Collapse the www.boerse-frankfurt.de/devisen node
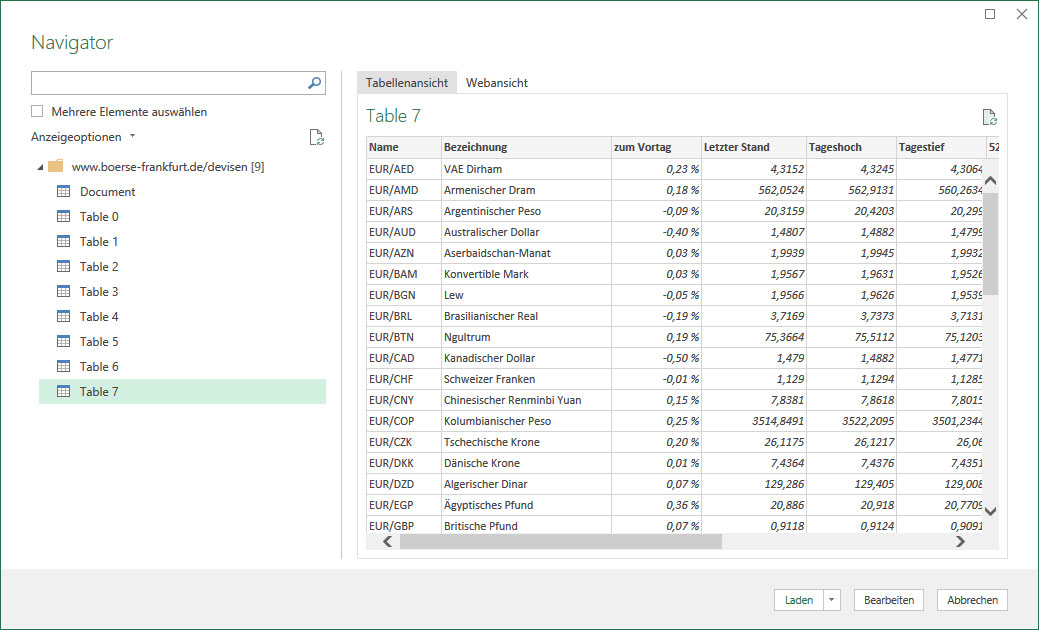Image resolution: width=1039 pixels, height=630 pixels. [39, 167]
